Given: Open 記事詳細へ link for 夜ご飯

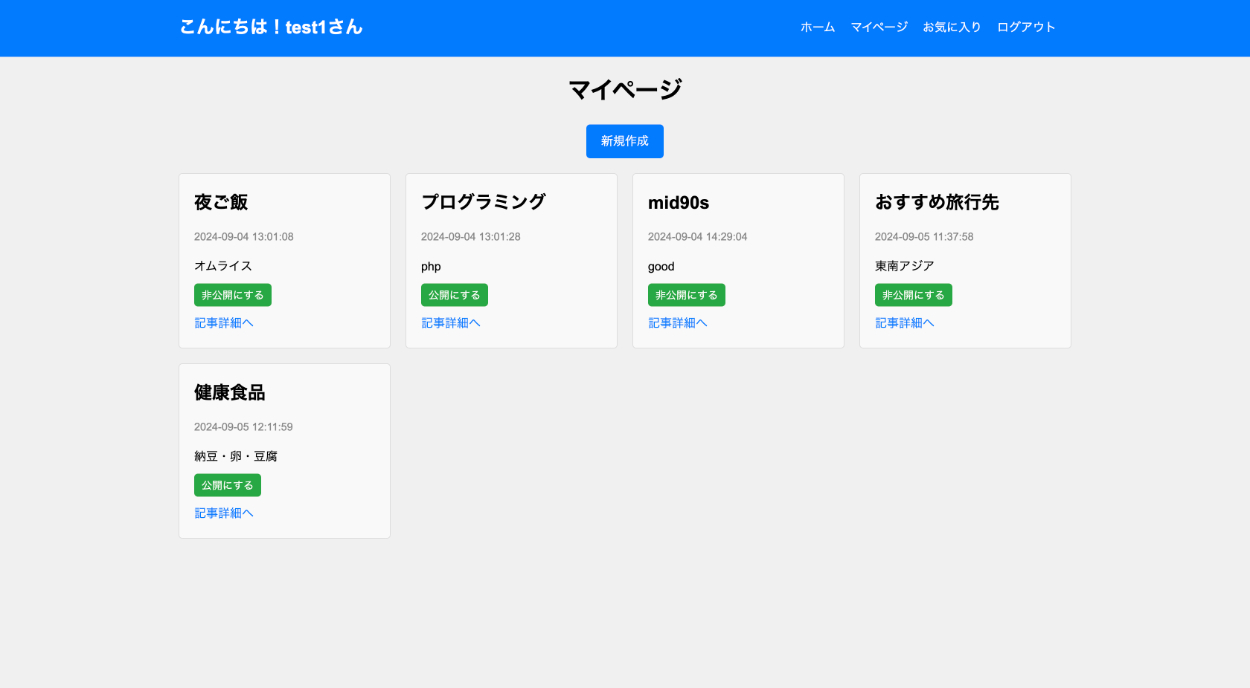Looking at the screenshot, I should [224, 323].
